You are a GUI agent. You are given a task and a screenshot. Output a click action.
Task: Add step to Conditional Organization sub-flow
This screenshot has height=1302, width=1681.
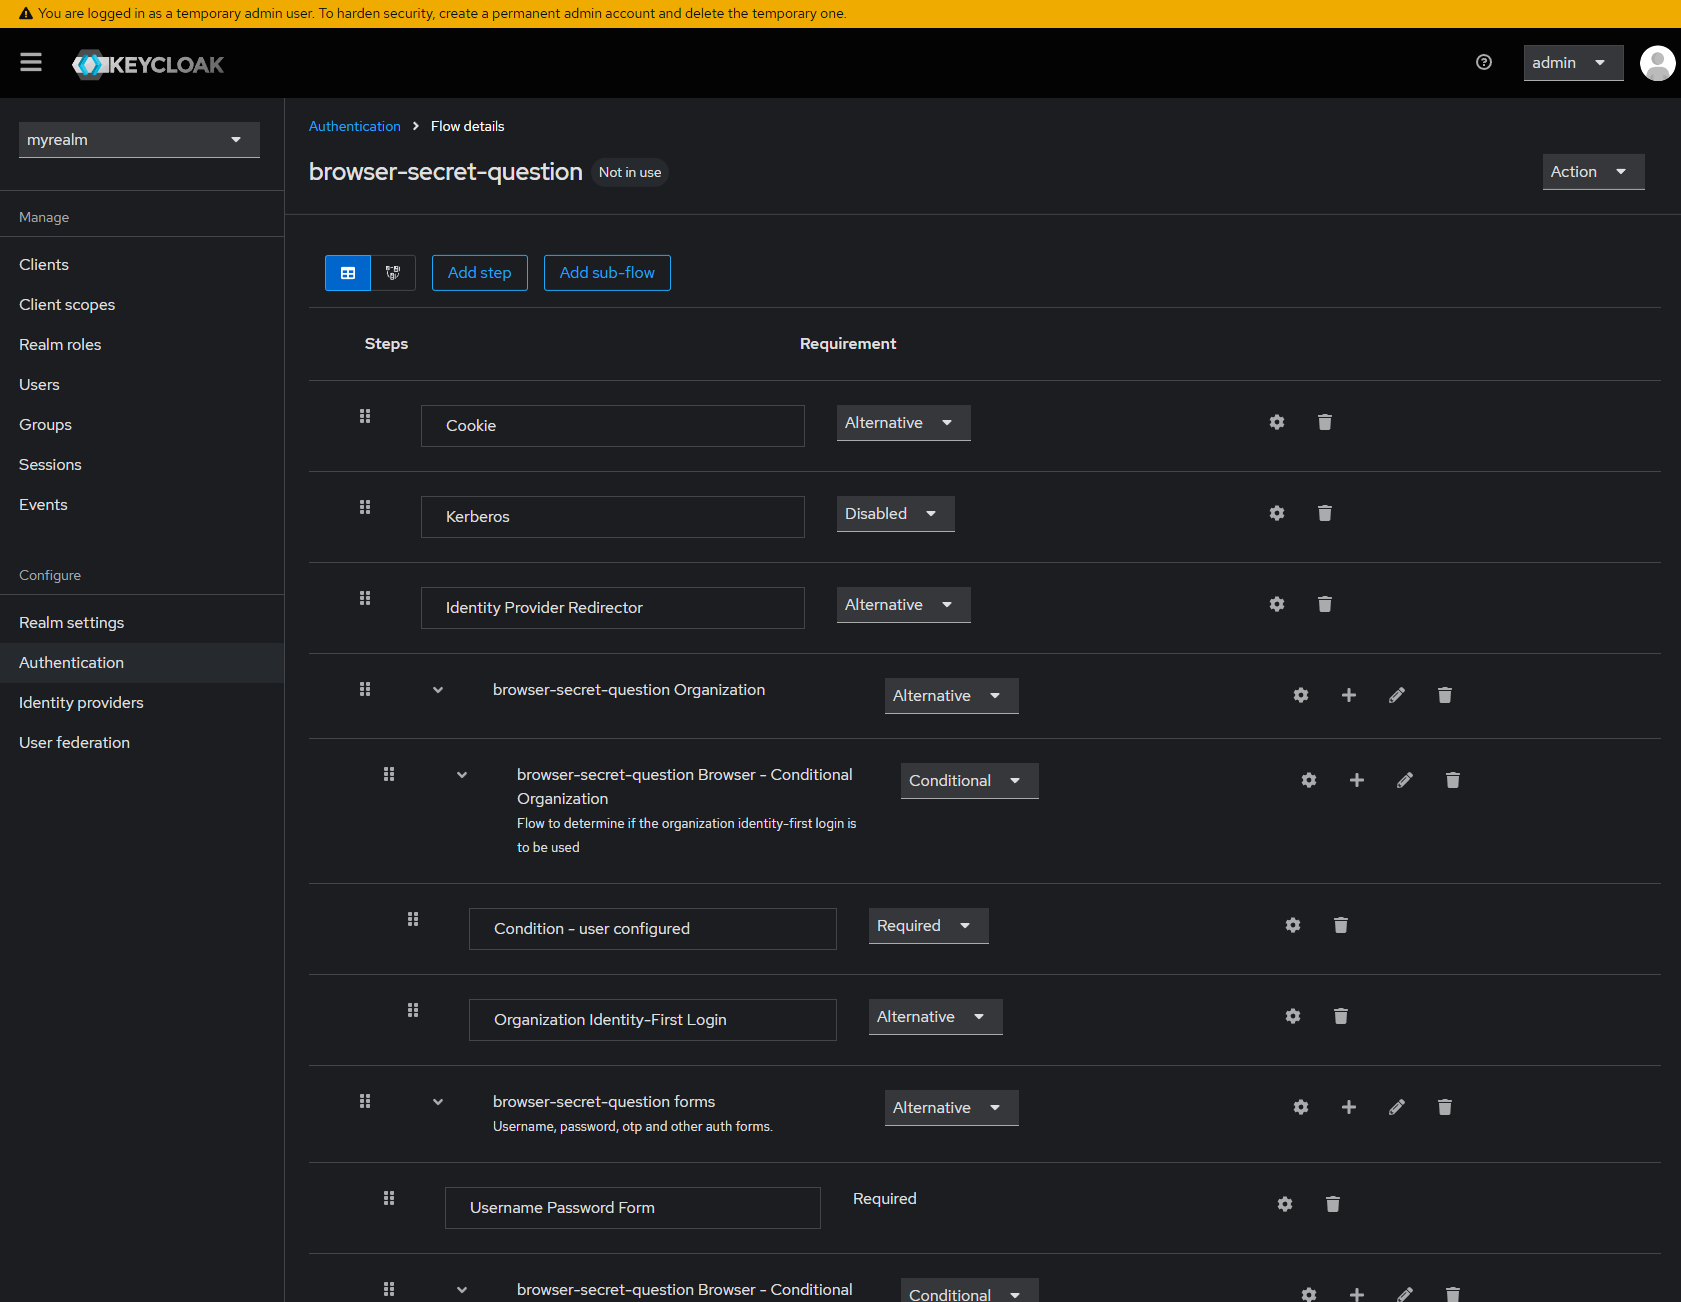pyautogui.click(x=1357, y=780)
